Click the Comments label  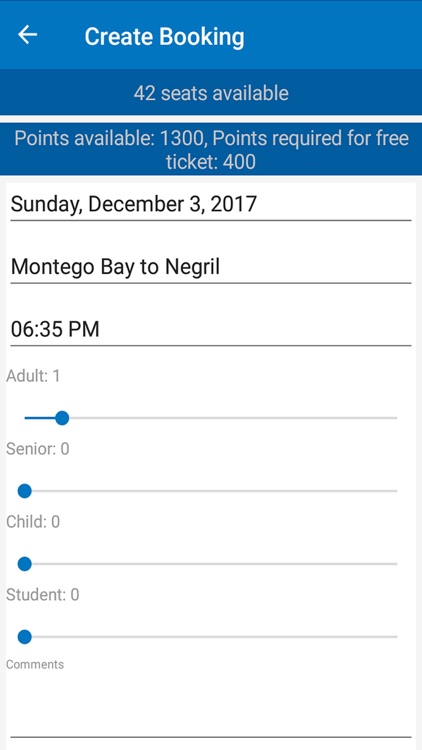tap(34, 665)
